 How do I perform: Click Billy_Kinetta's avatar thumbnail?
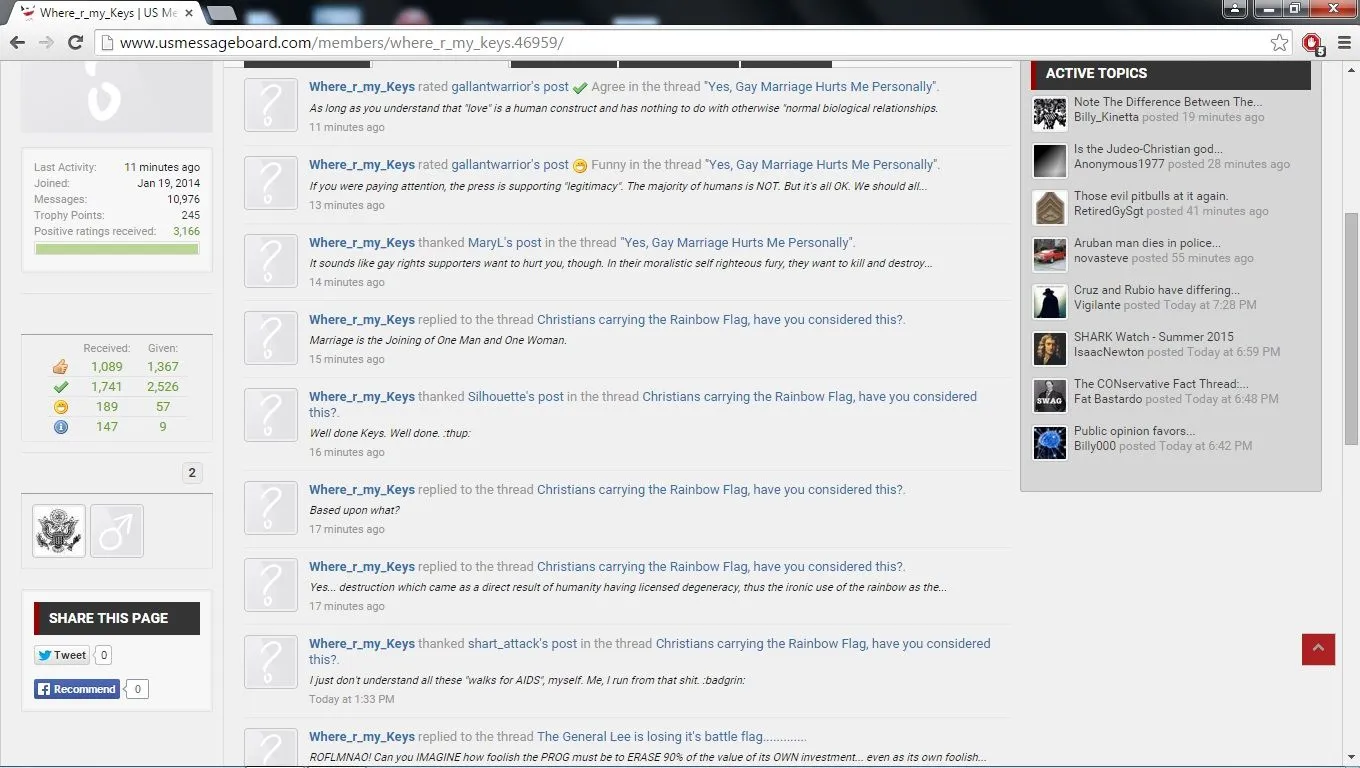(1049, 114)
